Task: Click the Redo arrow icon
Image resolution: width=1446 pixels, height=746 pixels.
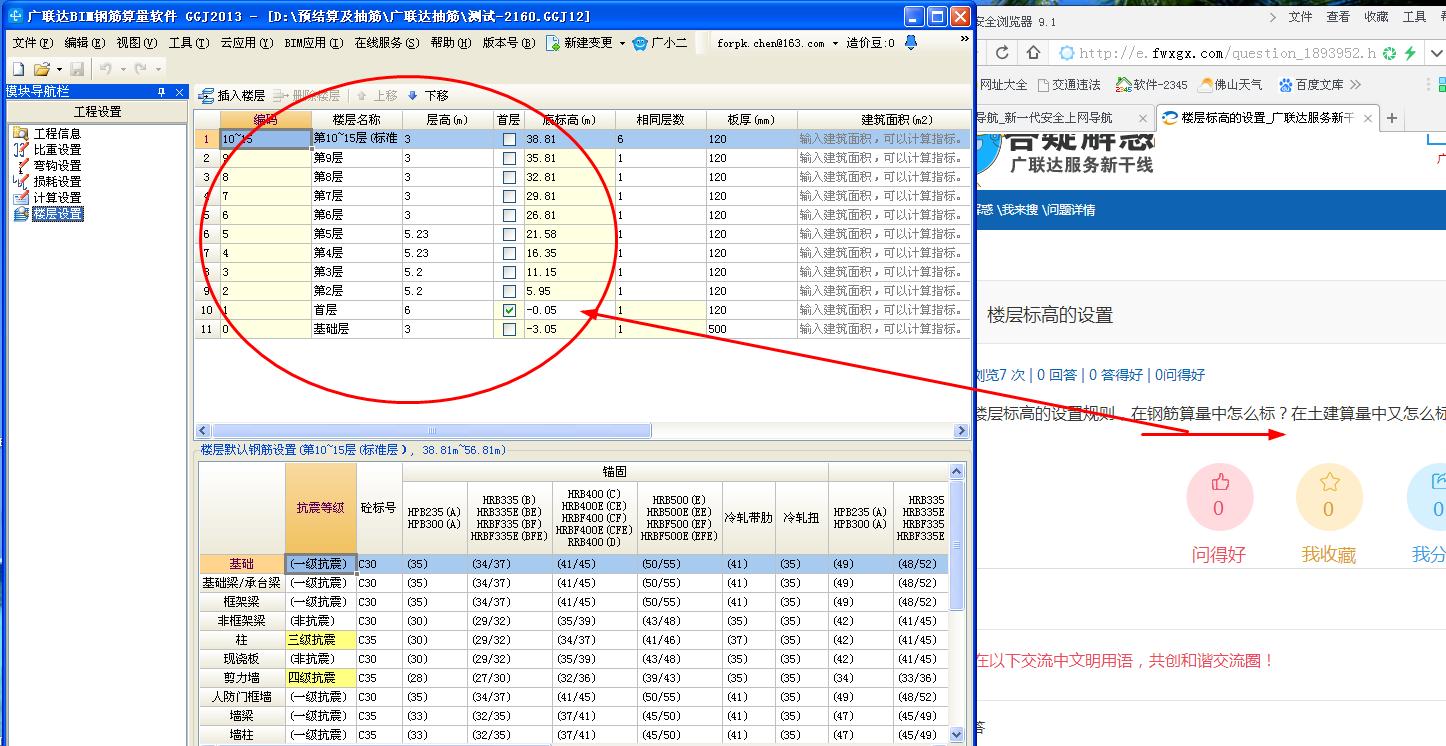Action: pyautogui.click(x=140, y=69)
